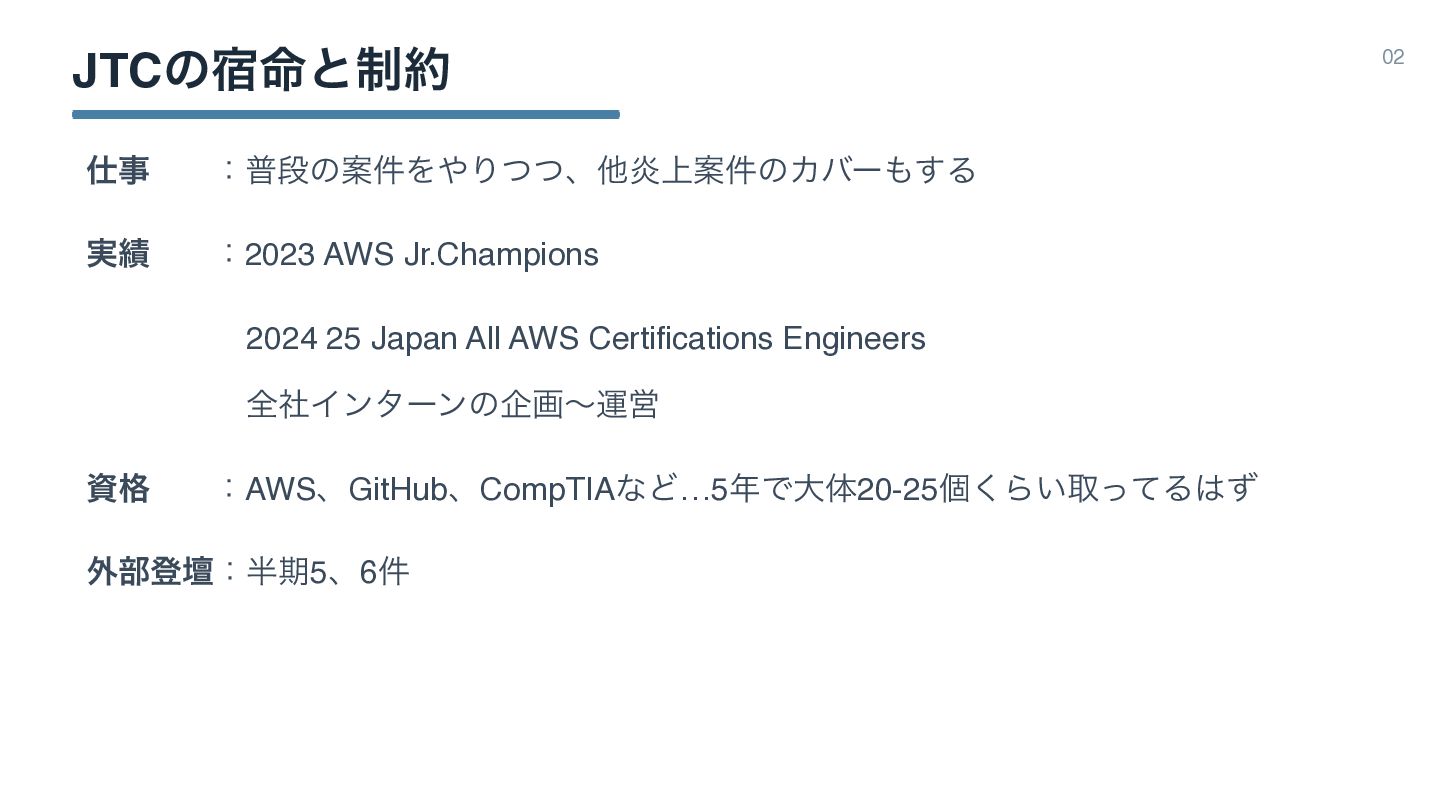Select the '外部登壇' heading label

pos(150,572)
